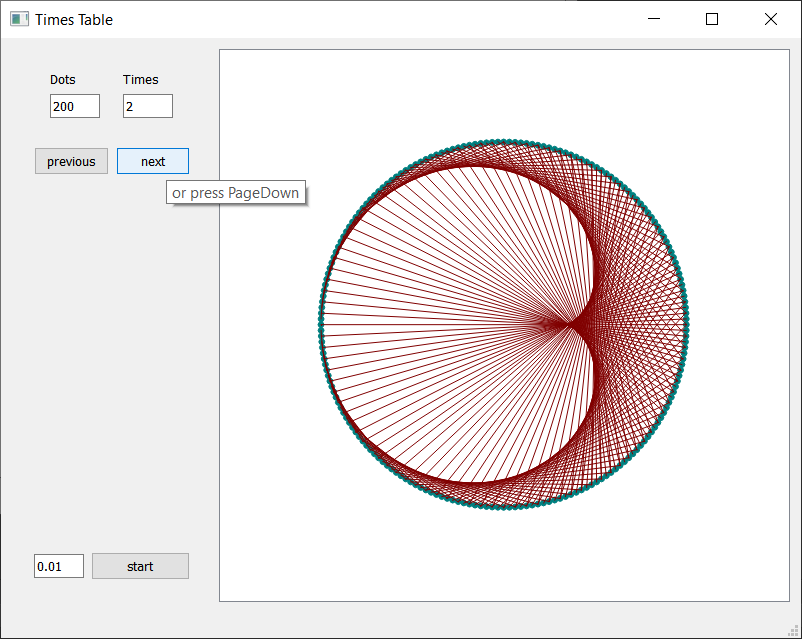The image size is (802, 639).
Task: Click the previous button
Action: (71, 161)
